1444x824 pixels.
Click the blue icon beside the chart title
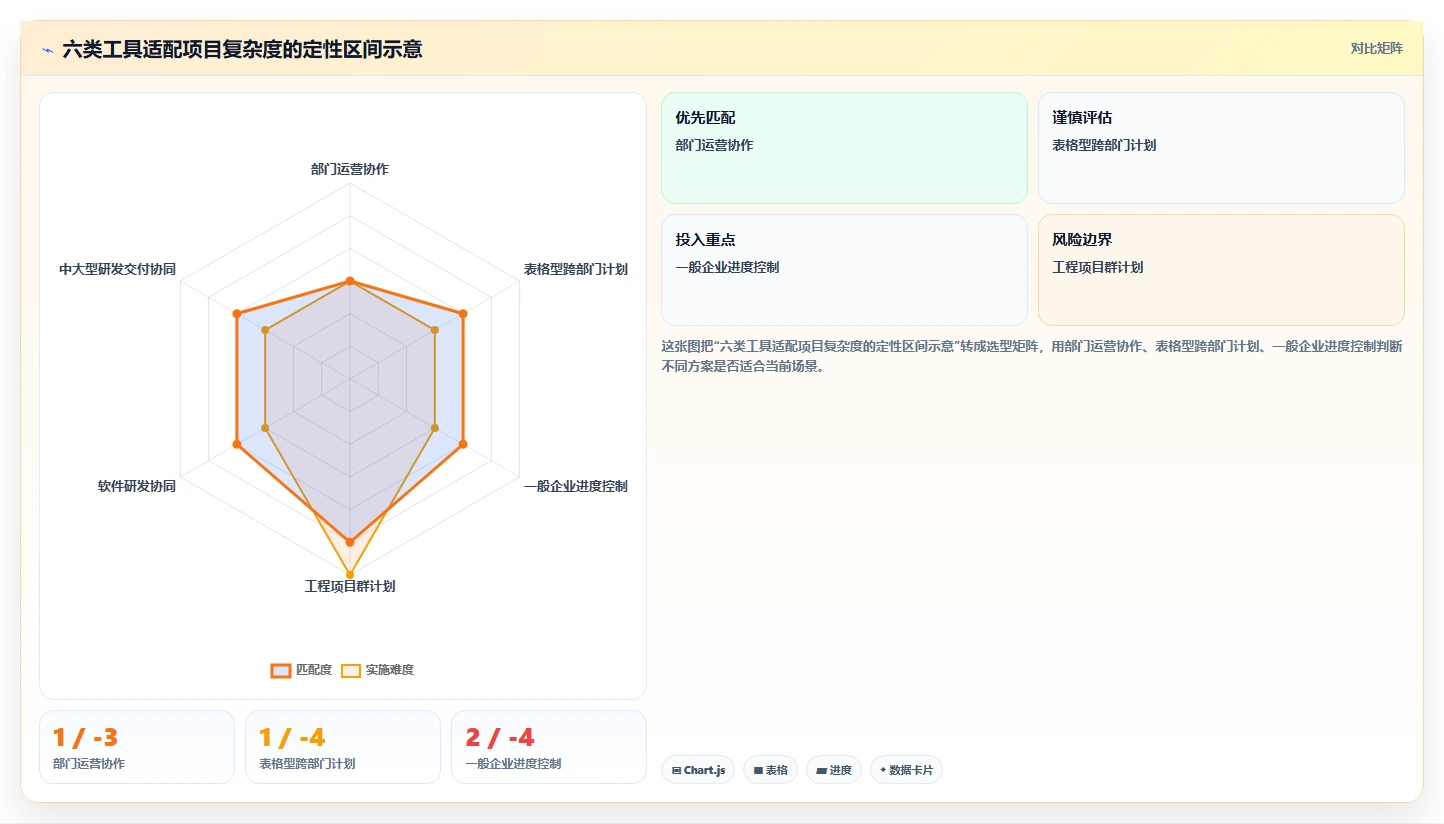point(47,49)
